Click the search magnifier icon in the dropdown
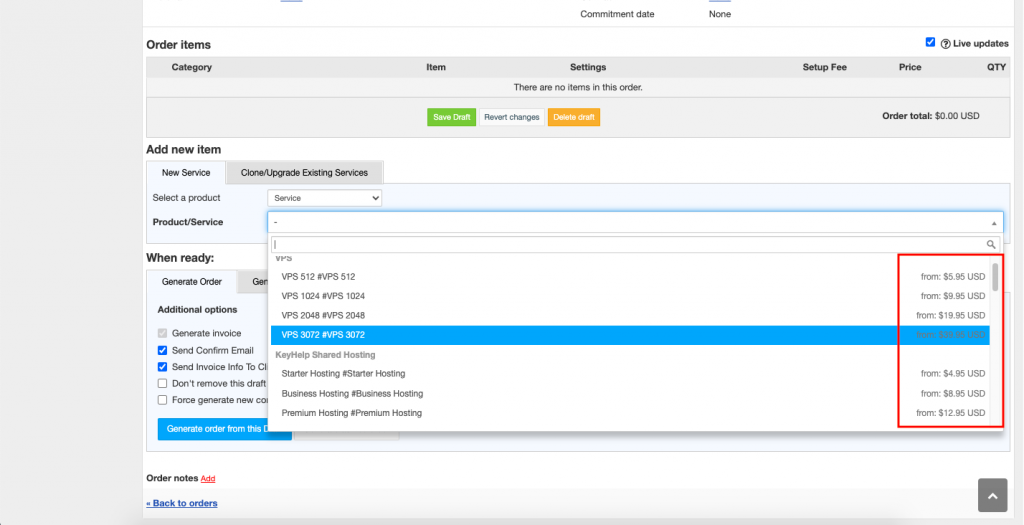Image resolution: width=1024 pixels, height=525 pixels. 991,244
